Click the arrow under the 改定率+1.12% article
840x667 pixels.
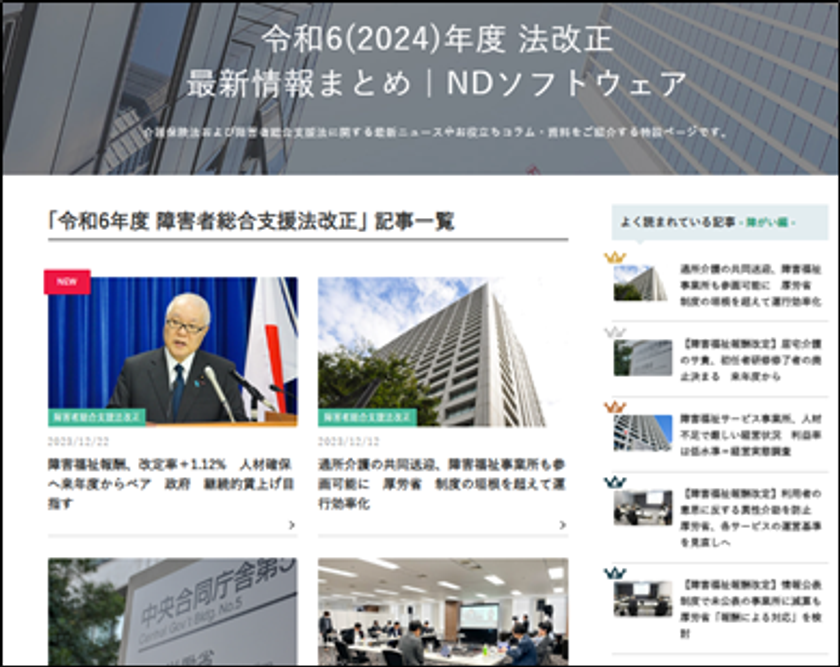(x=291, y=525)
